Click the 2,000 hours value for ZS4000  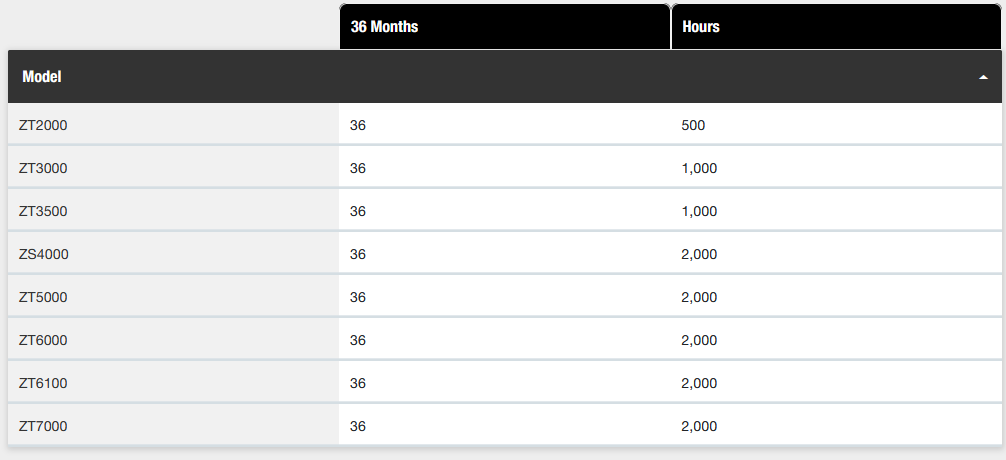tap(699, 254)
